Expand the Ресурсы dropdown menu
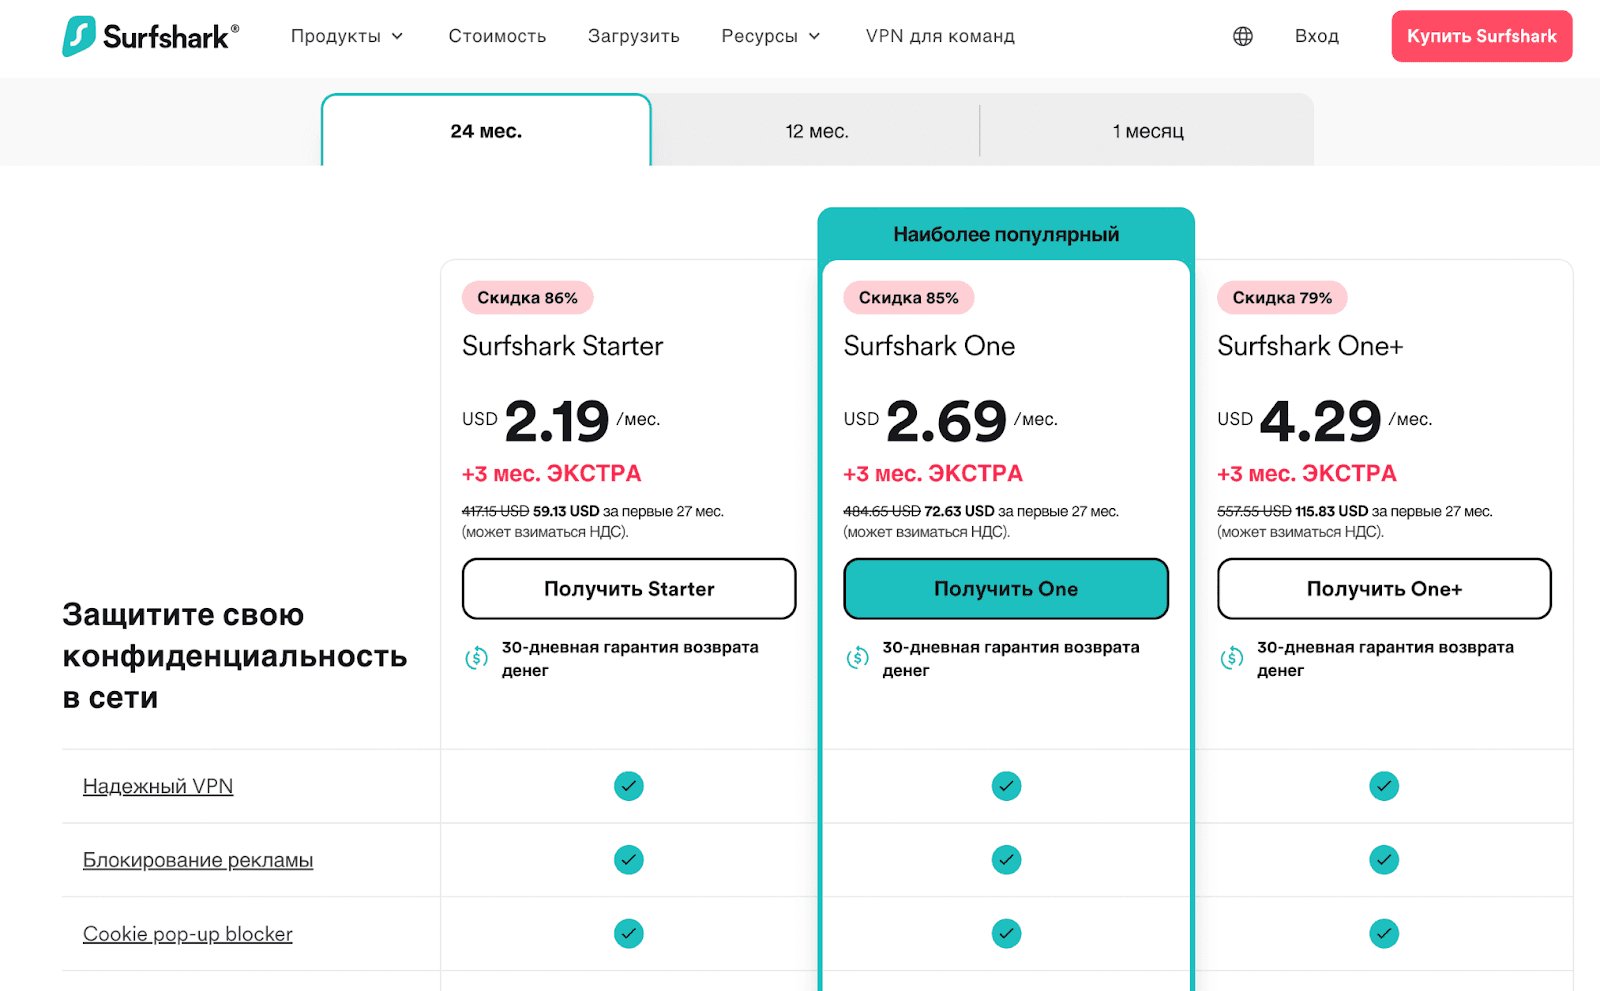This screenshot has width=1600, height=991. pyautogui.click(x=771, y=36)
